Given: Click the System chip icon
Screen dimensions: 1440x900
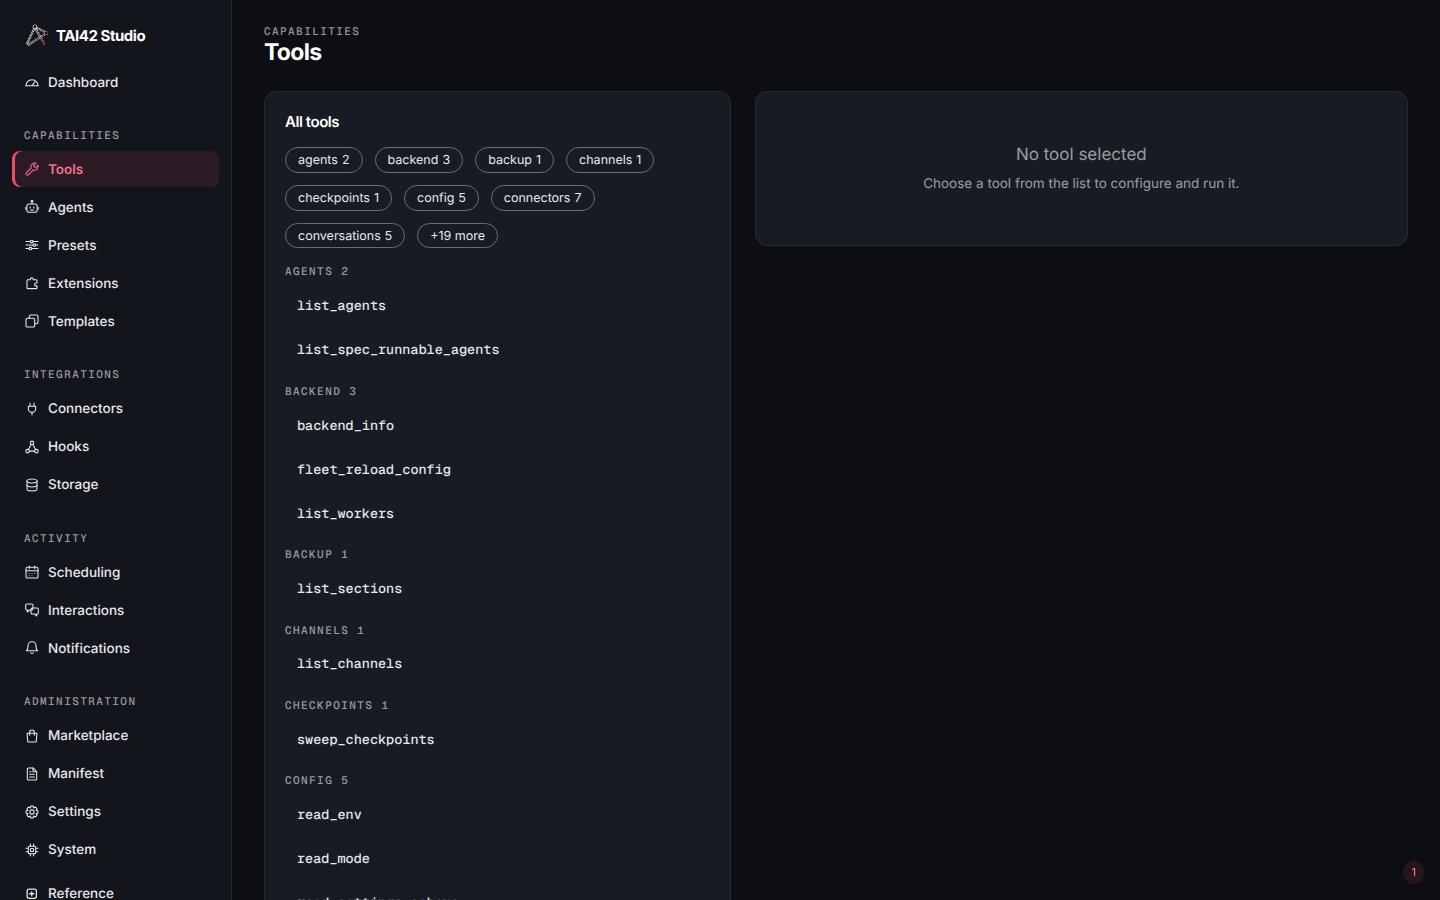Looking at the screenshot, I should pos(32,850).
